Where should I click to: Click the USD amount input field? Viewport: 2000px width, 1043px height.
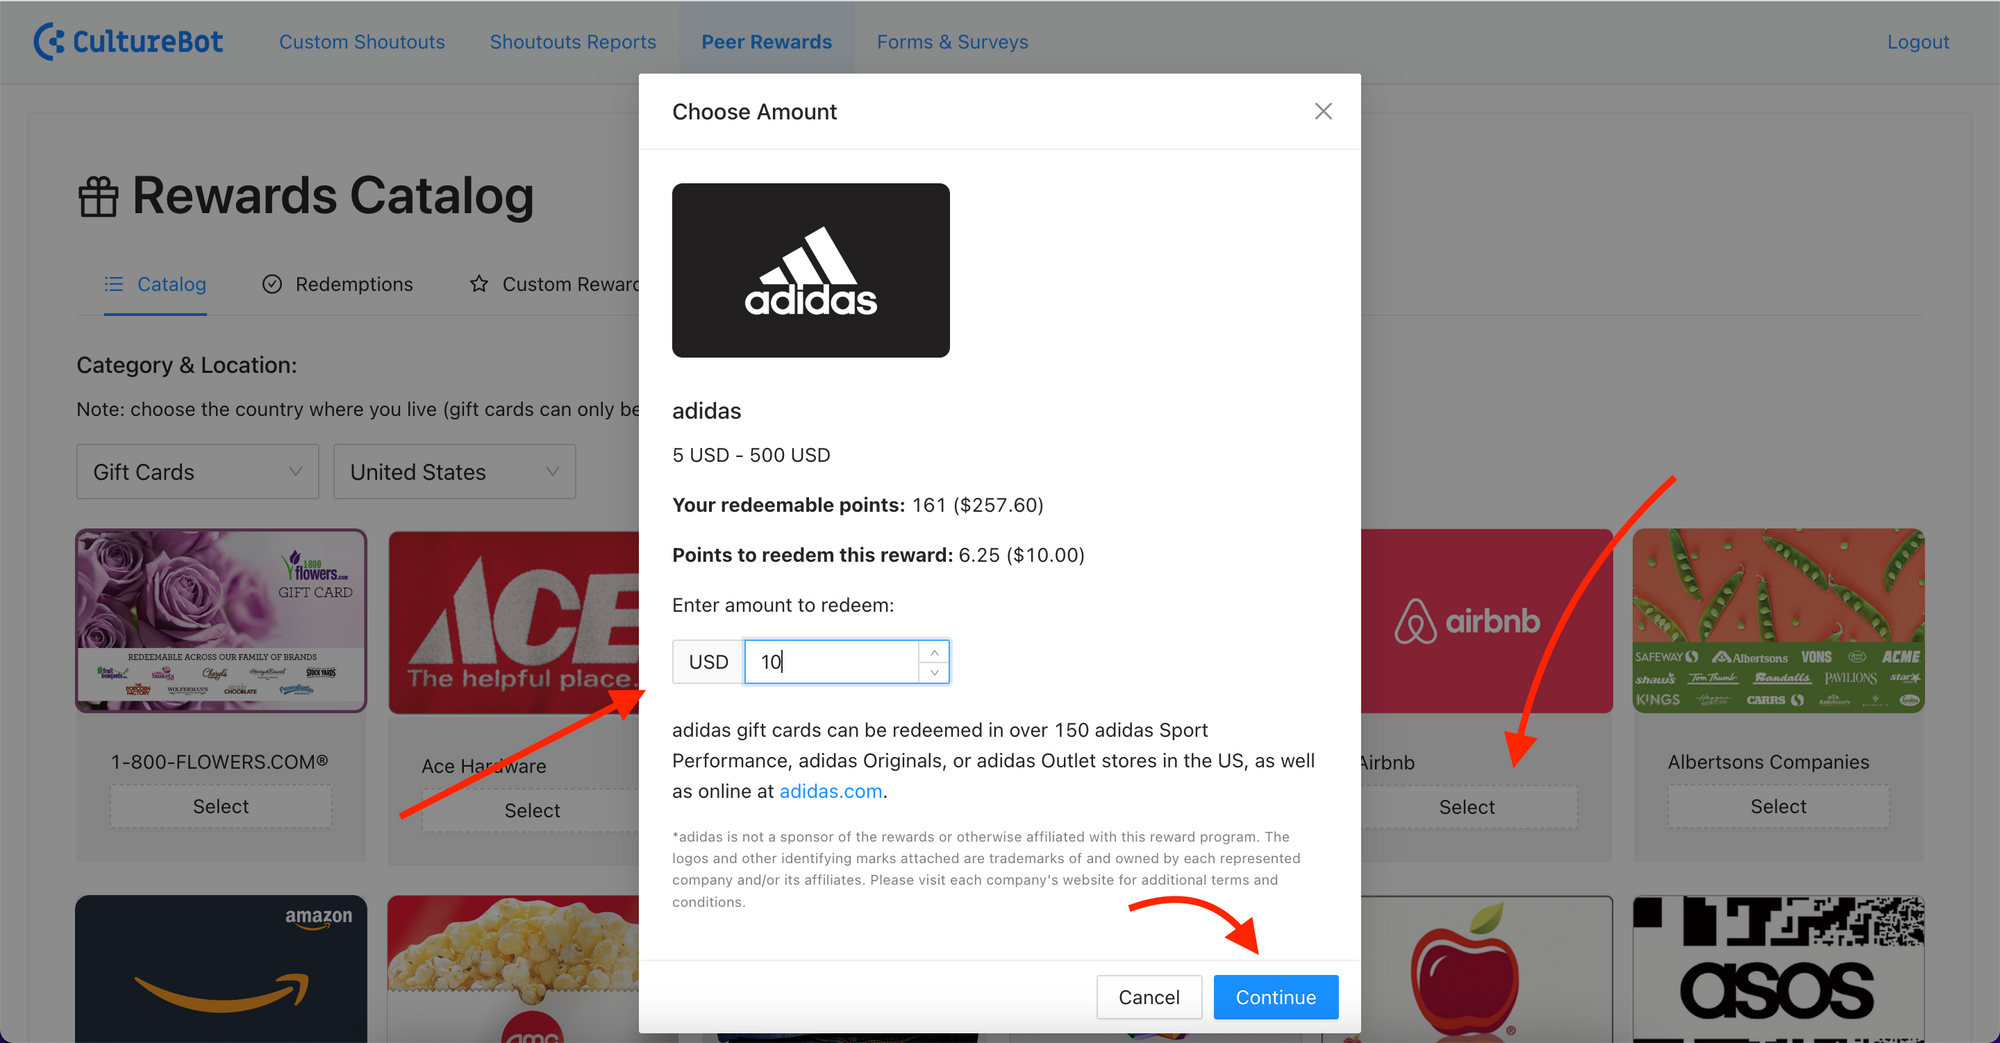click(832, 662)
